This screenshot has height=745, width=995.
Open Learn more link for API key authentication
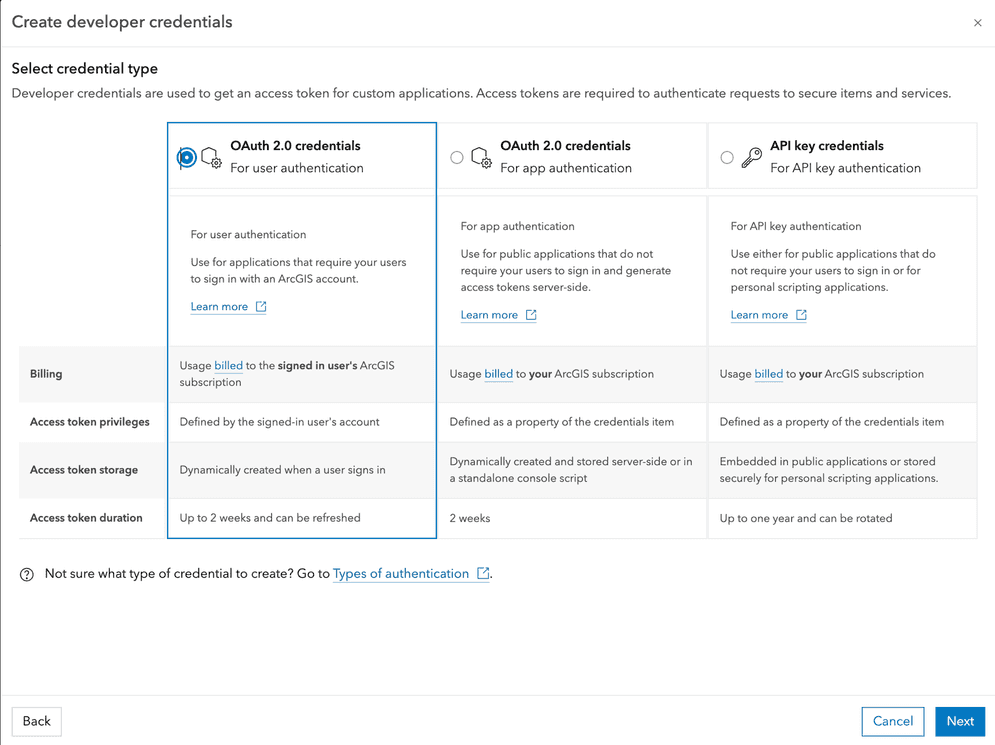(759, 315)
